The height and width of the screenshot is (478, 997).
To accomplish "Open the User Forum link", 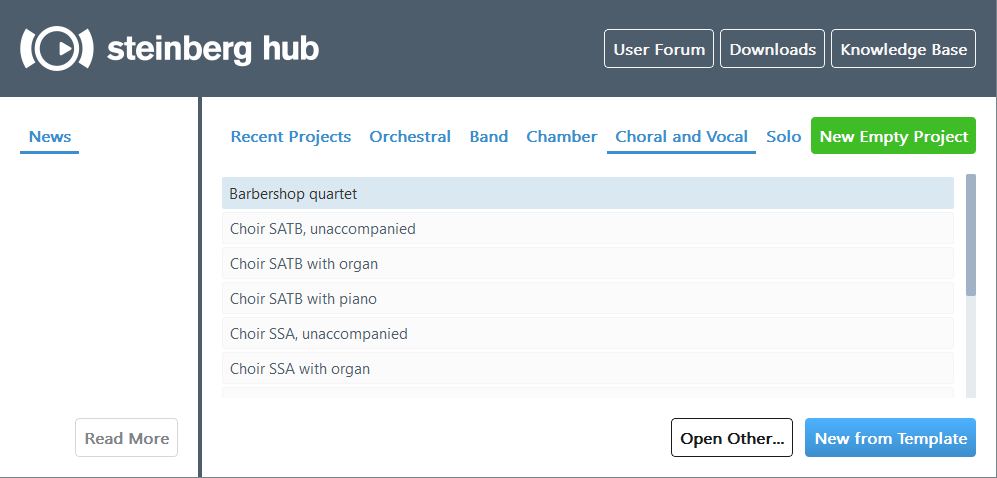I will pos(659,49).
